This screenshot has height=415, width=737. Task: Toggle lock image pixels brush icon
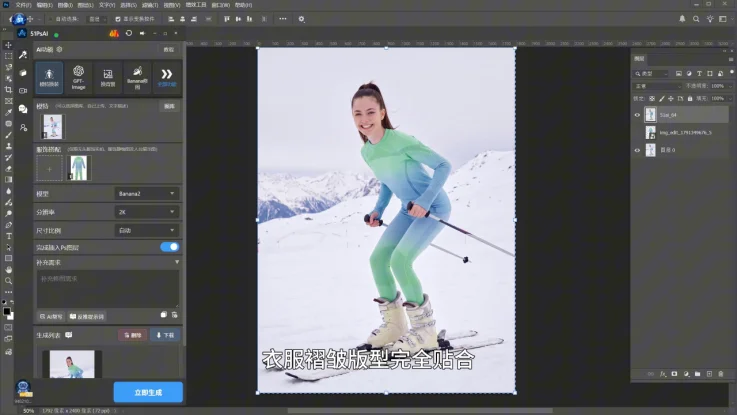tap(662, 99)
